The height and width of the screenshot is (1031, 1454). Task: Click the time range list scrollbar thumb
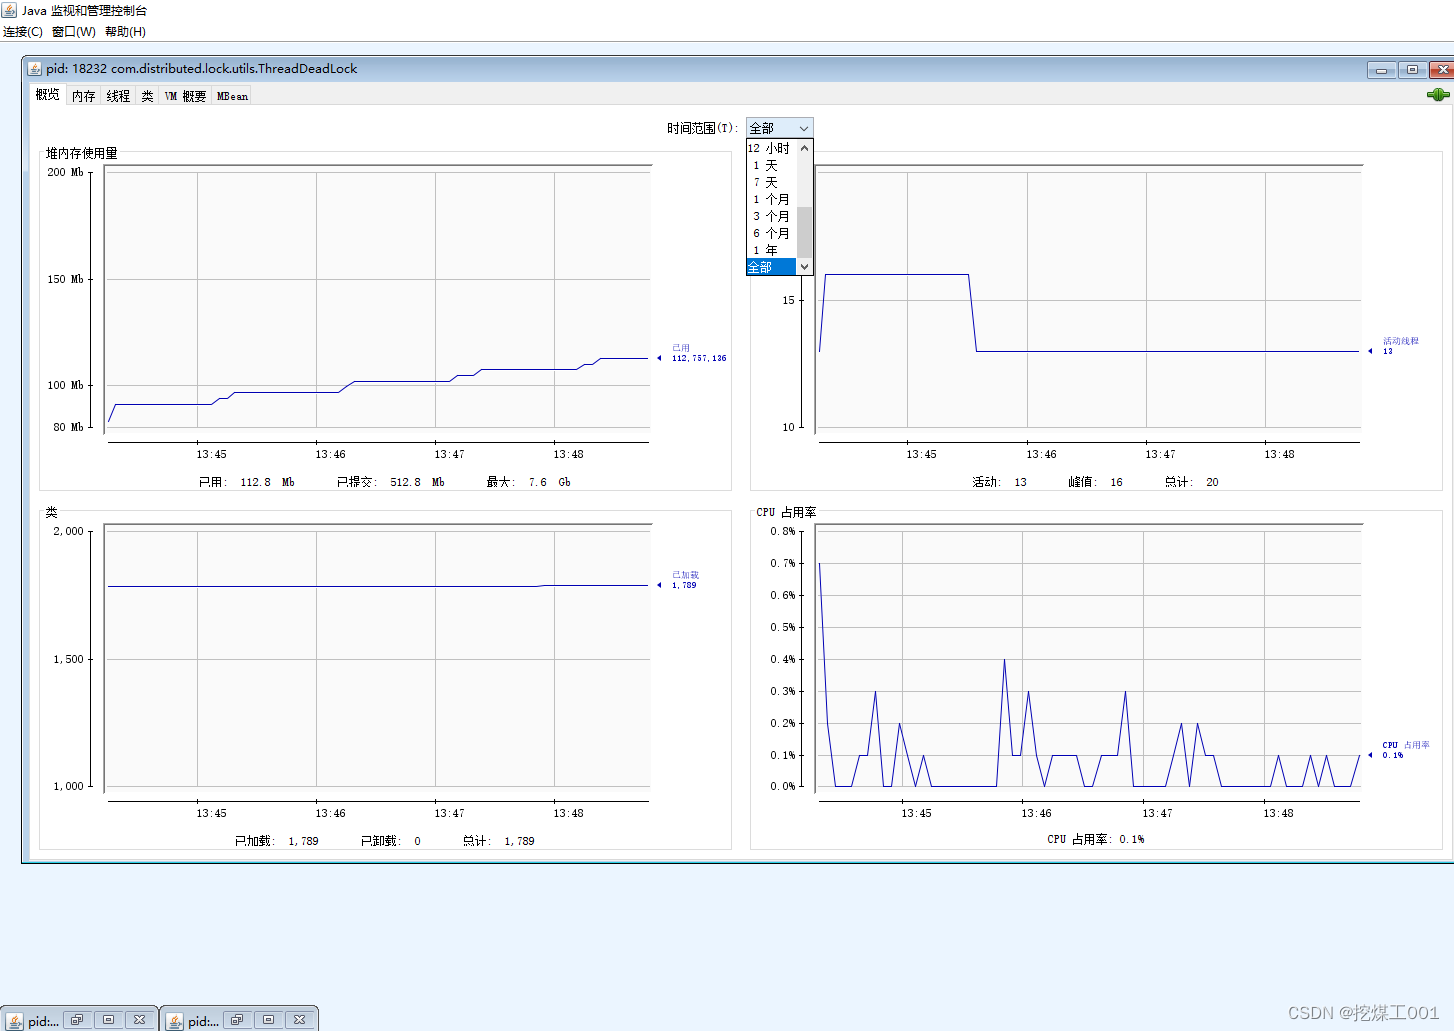(804, 232)
